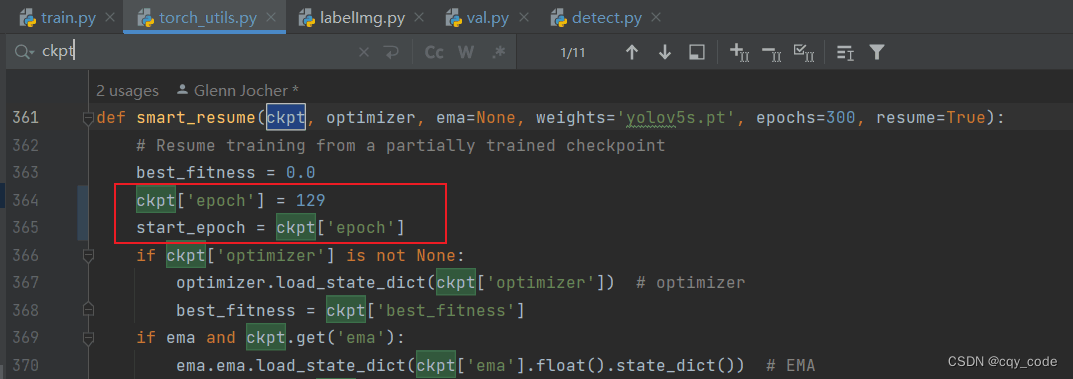The height and width of the screenshot is (379, 1073).
Task: Switch to the train.py tab
Action: click(60, 18)
